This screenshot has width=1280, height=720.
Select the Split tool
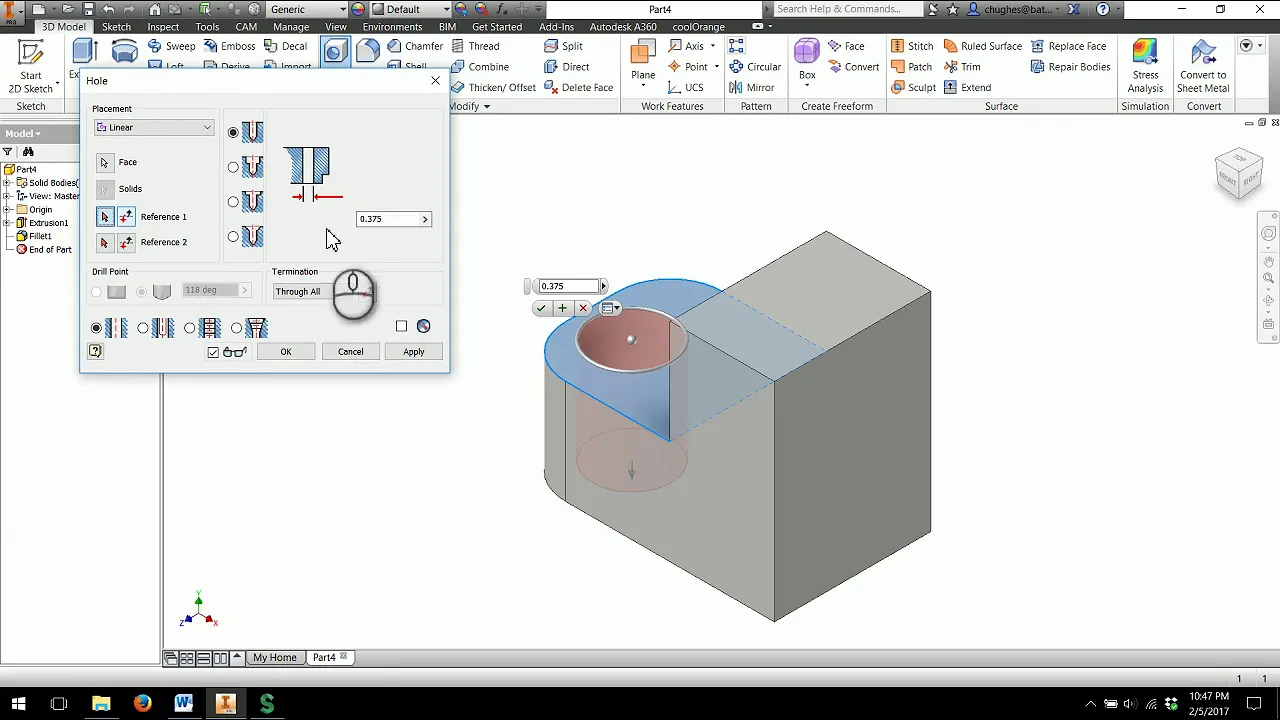click(564, 46)
